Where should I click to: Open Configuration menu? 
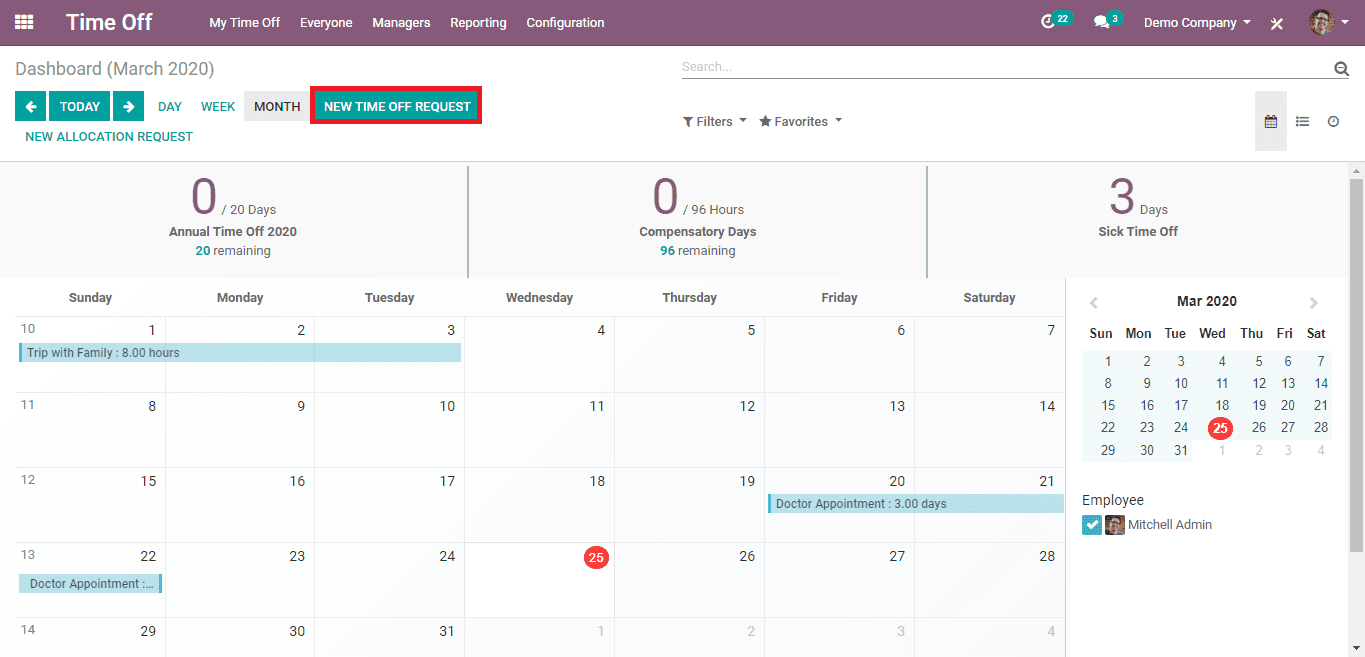coord(565,22)
